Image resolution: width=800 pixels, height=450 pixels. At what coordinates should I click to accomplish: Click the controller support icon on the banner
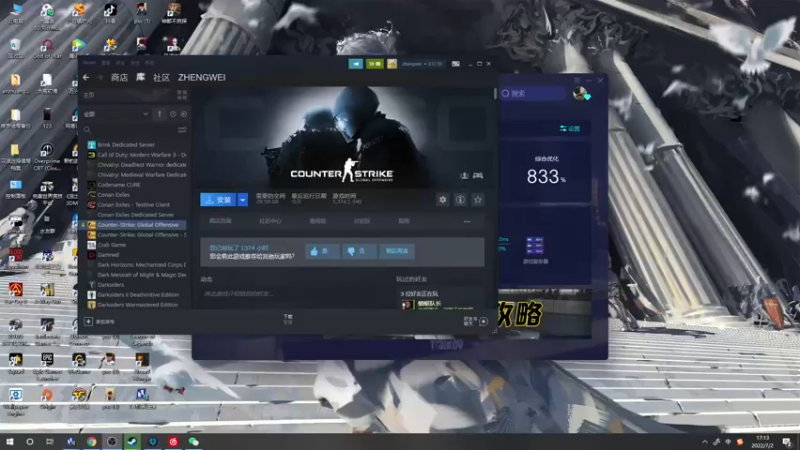478,176
